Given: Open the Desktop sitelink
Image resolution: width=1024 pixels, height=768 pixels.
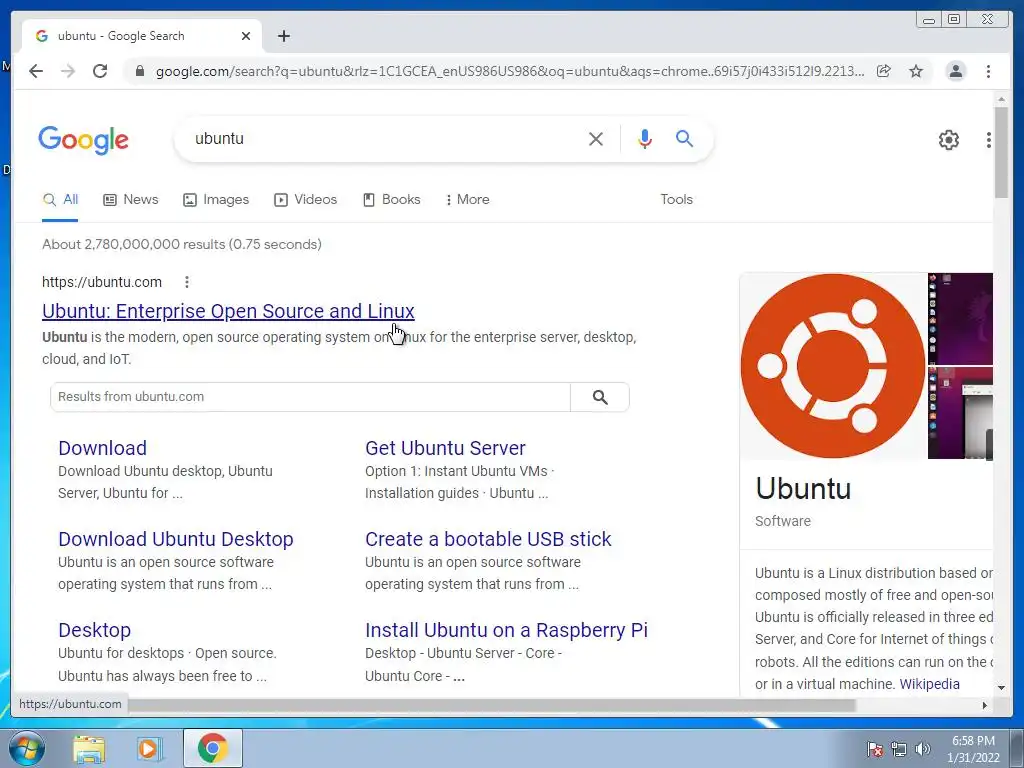Looking at the screenshot, I should point(95,630).
